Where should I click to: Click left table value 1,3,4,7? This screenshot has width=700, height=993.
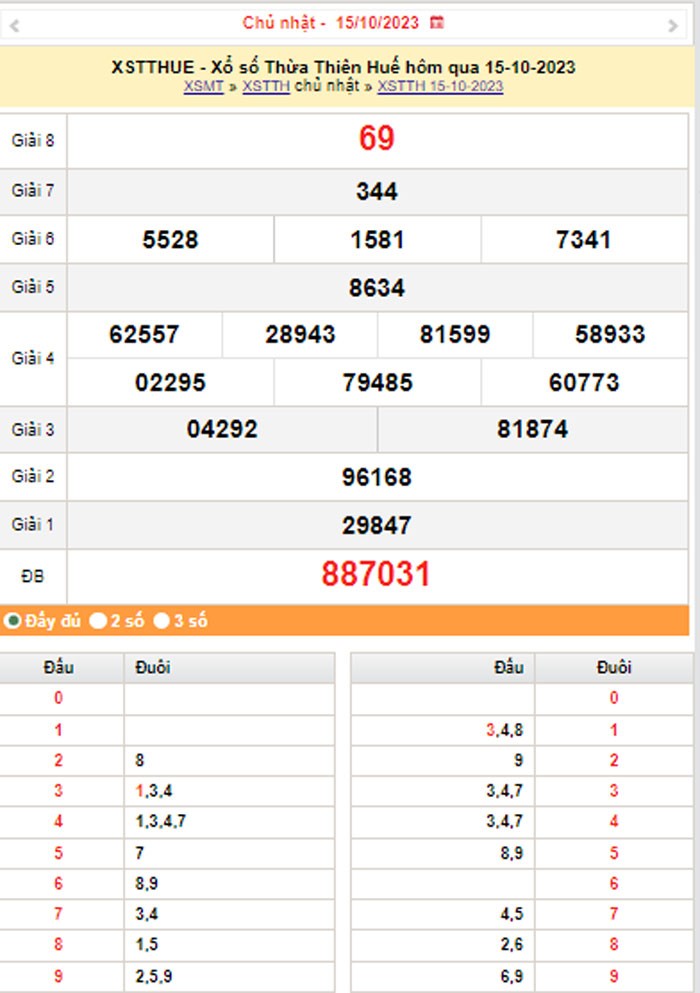pos(160,821)
